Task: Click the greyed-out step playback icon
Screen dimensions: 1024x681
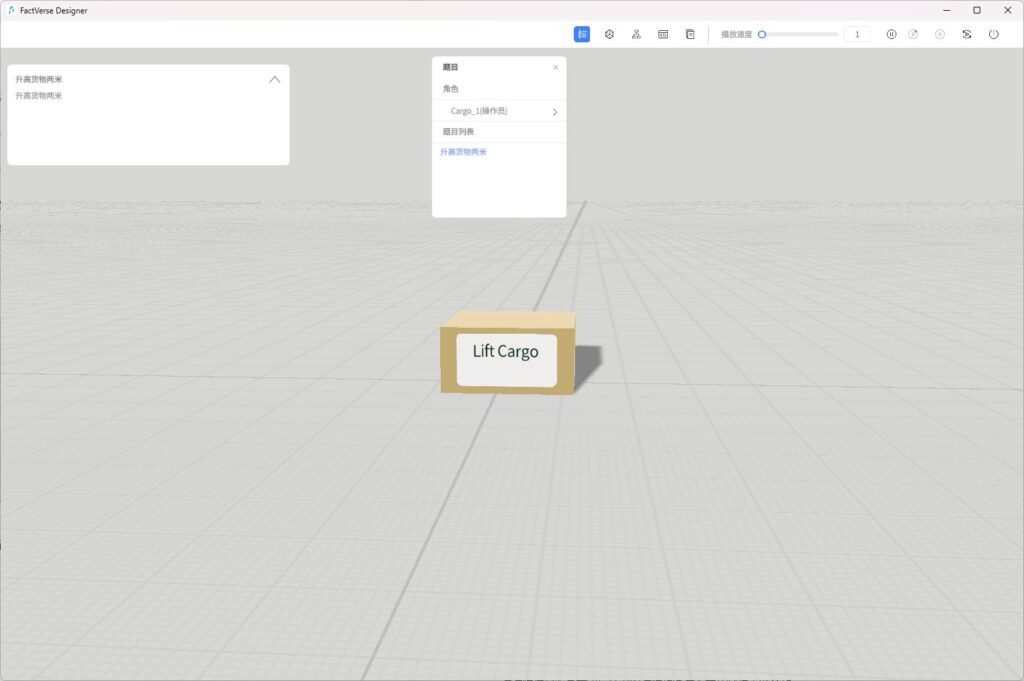Action: tap(913, 34)
